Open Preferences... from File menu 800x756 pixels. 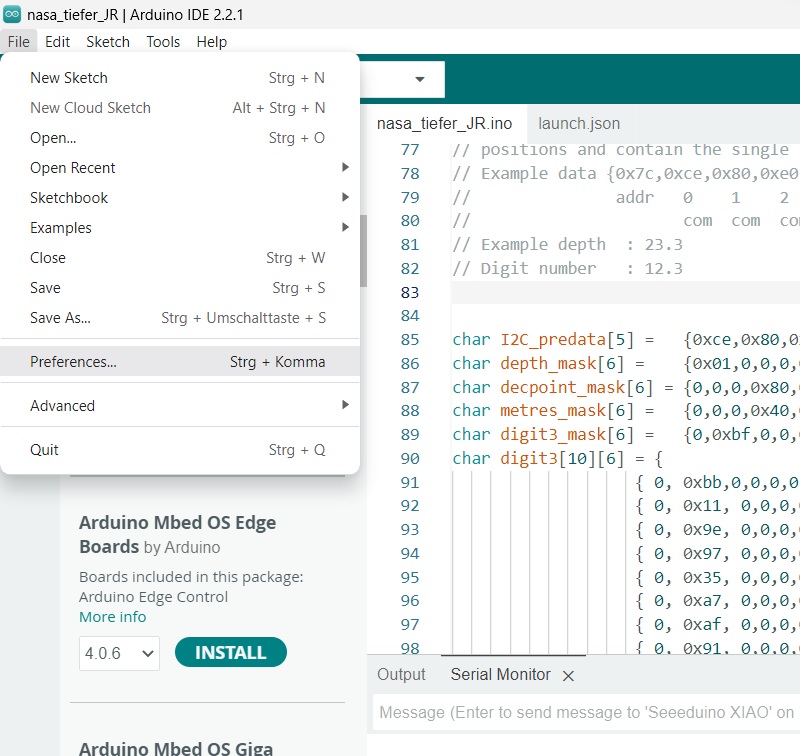178,362
